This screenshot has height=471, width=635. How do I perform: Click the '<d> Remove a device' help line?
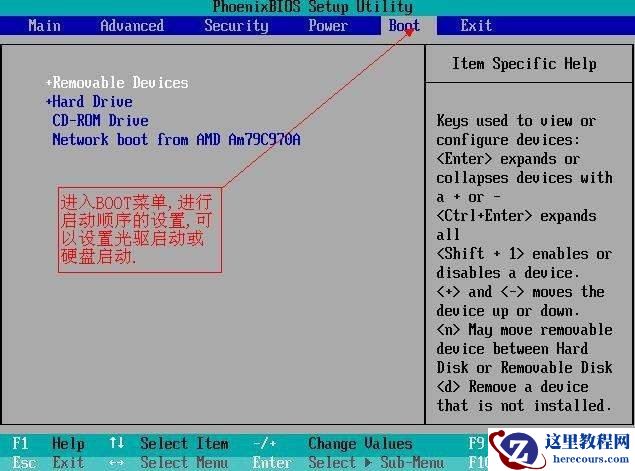click(512, 387)
